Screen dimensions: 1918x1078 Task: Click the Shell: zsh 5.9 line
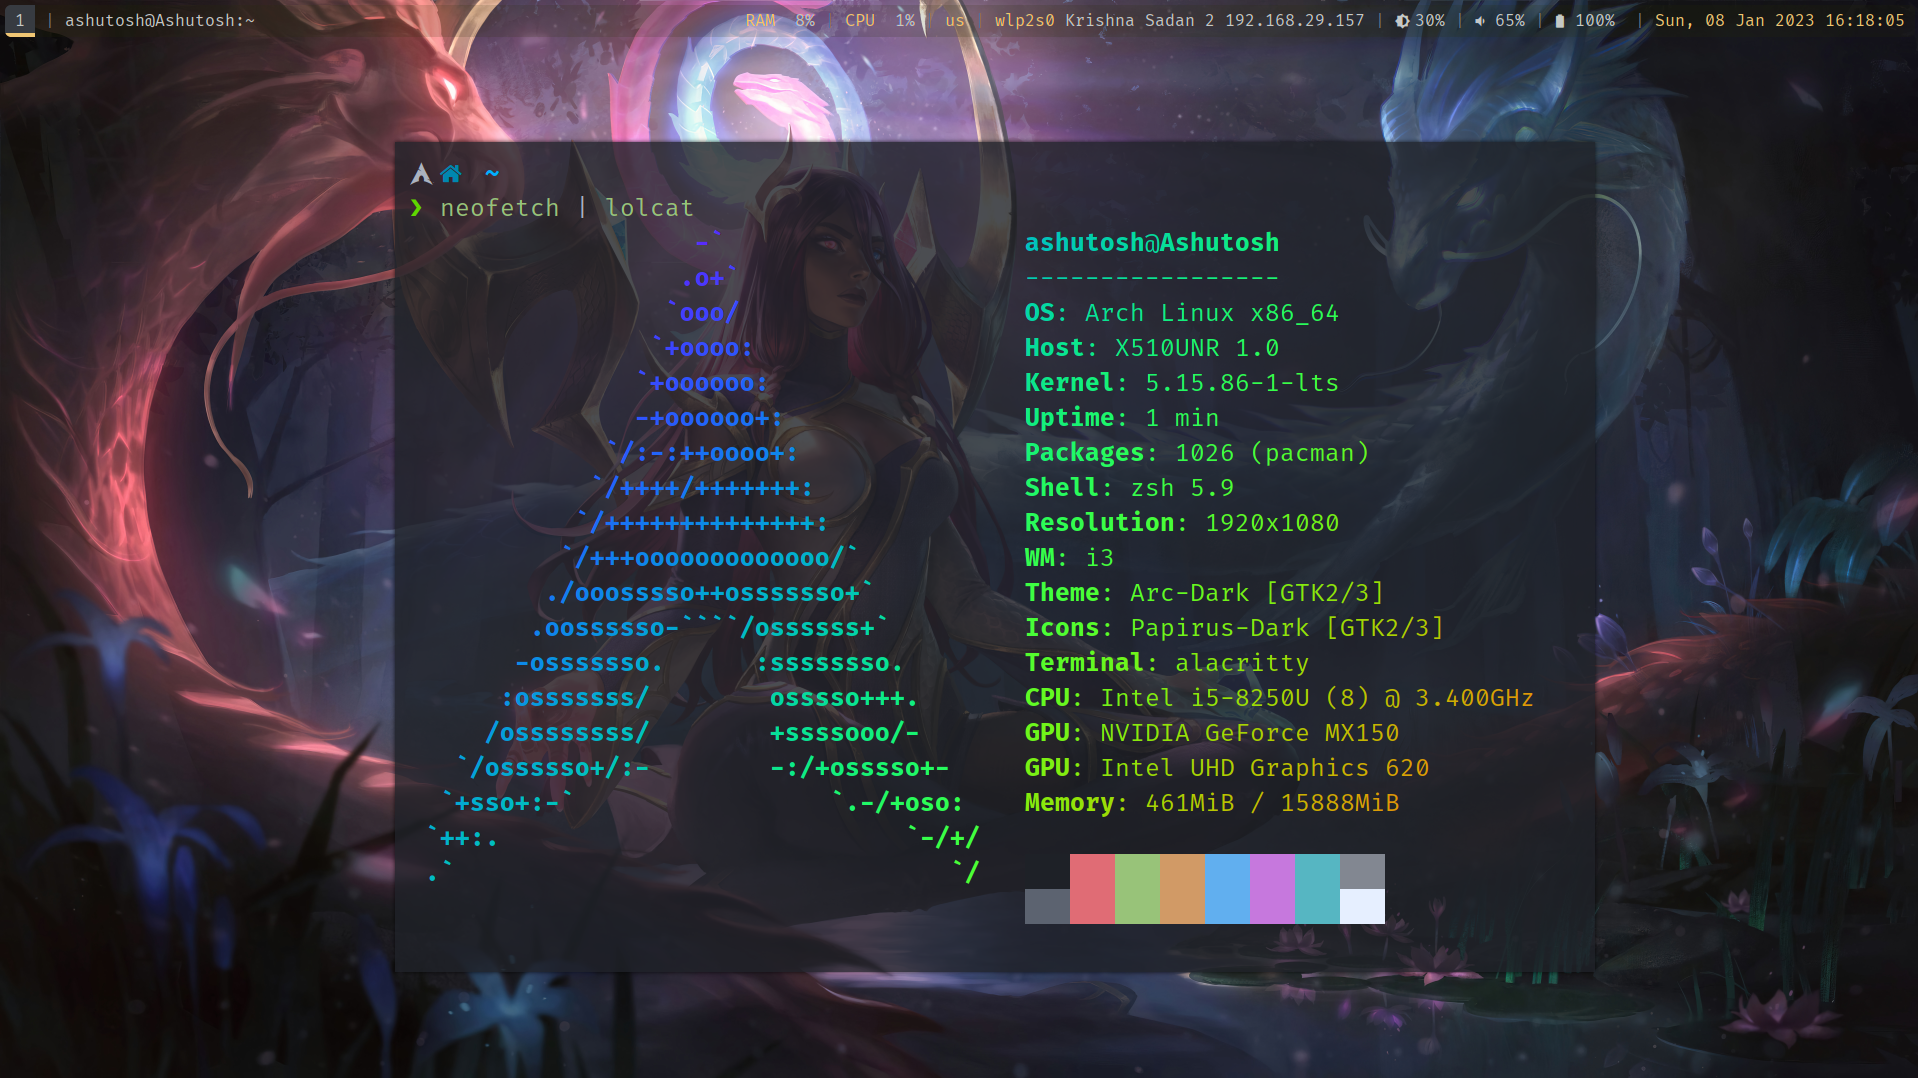tap(1129, 488)
